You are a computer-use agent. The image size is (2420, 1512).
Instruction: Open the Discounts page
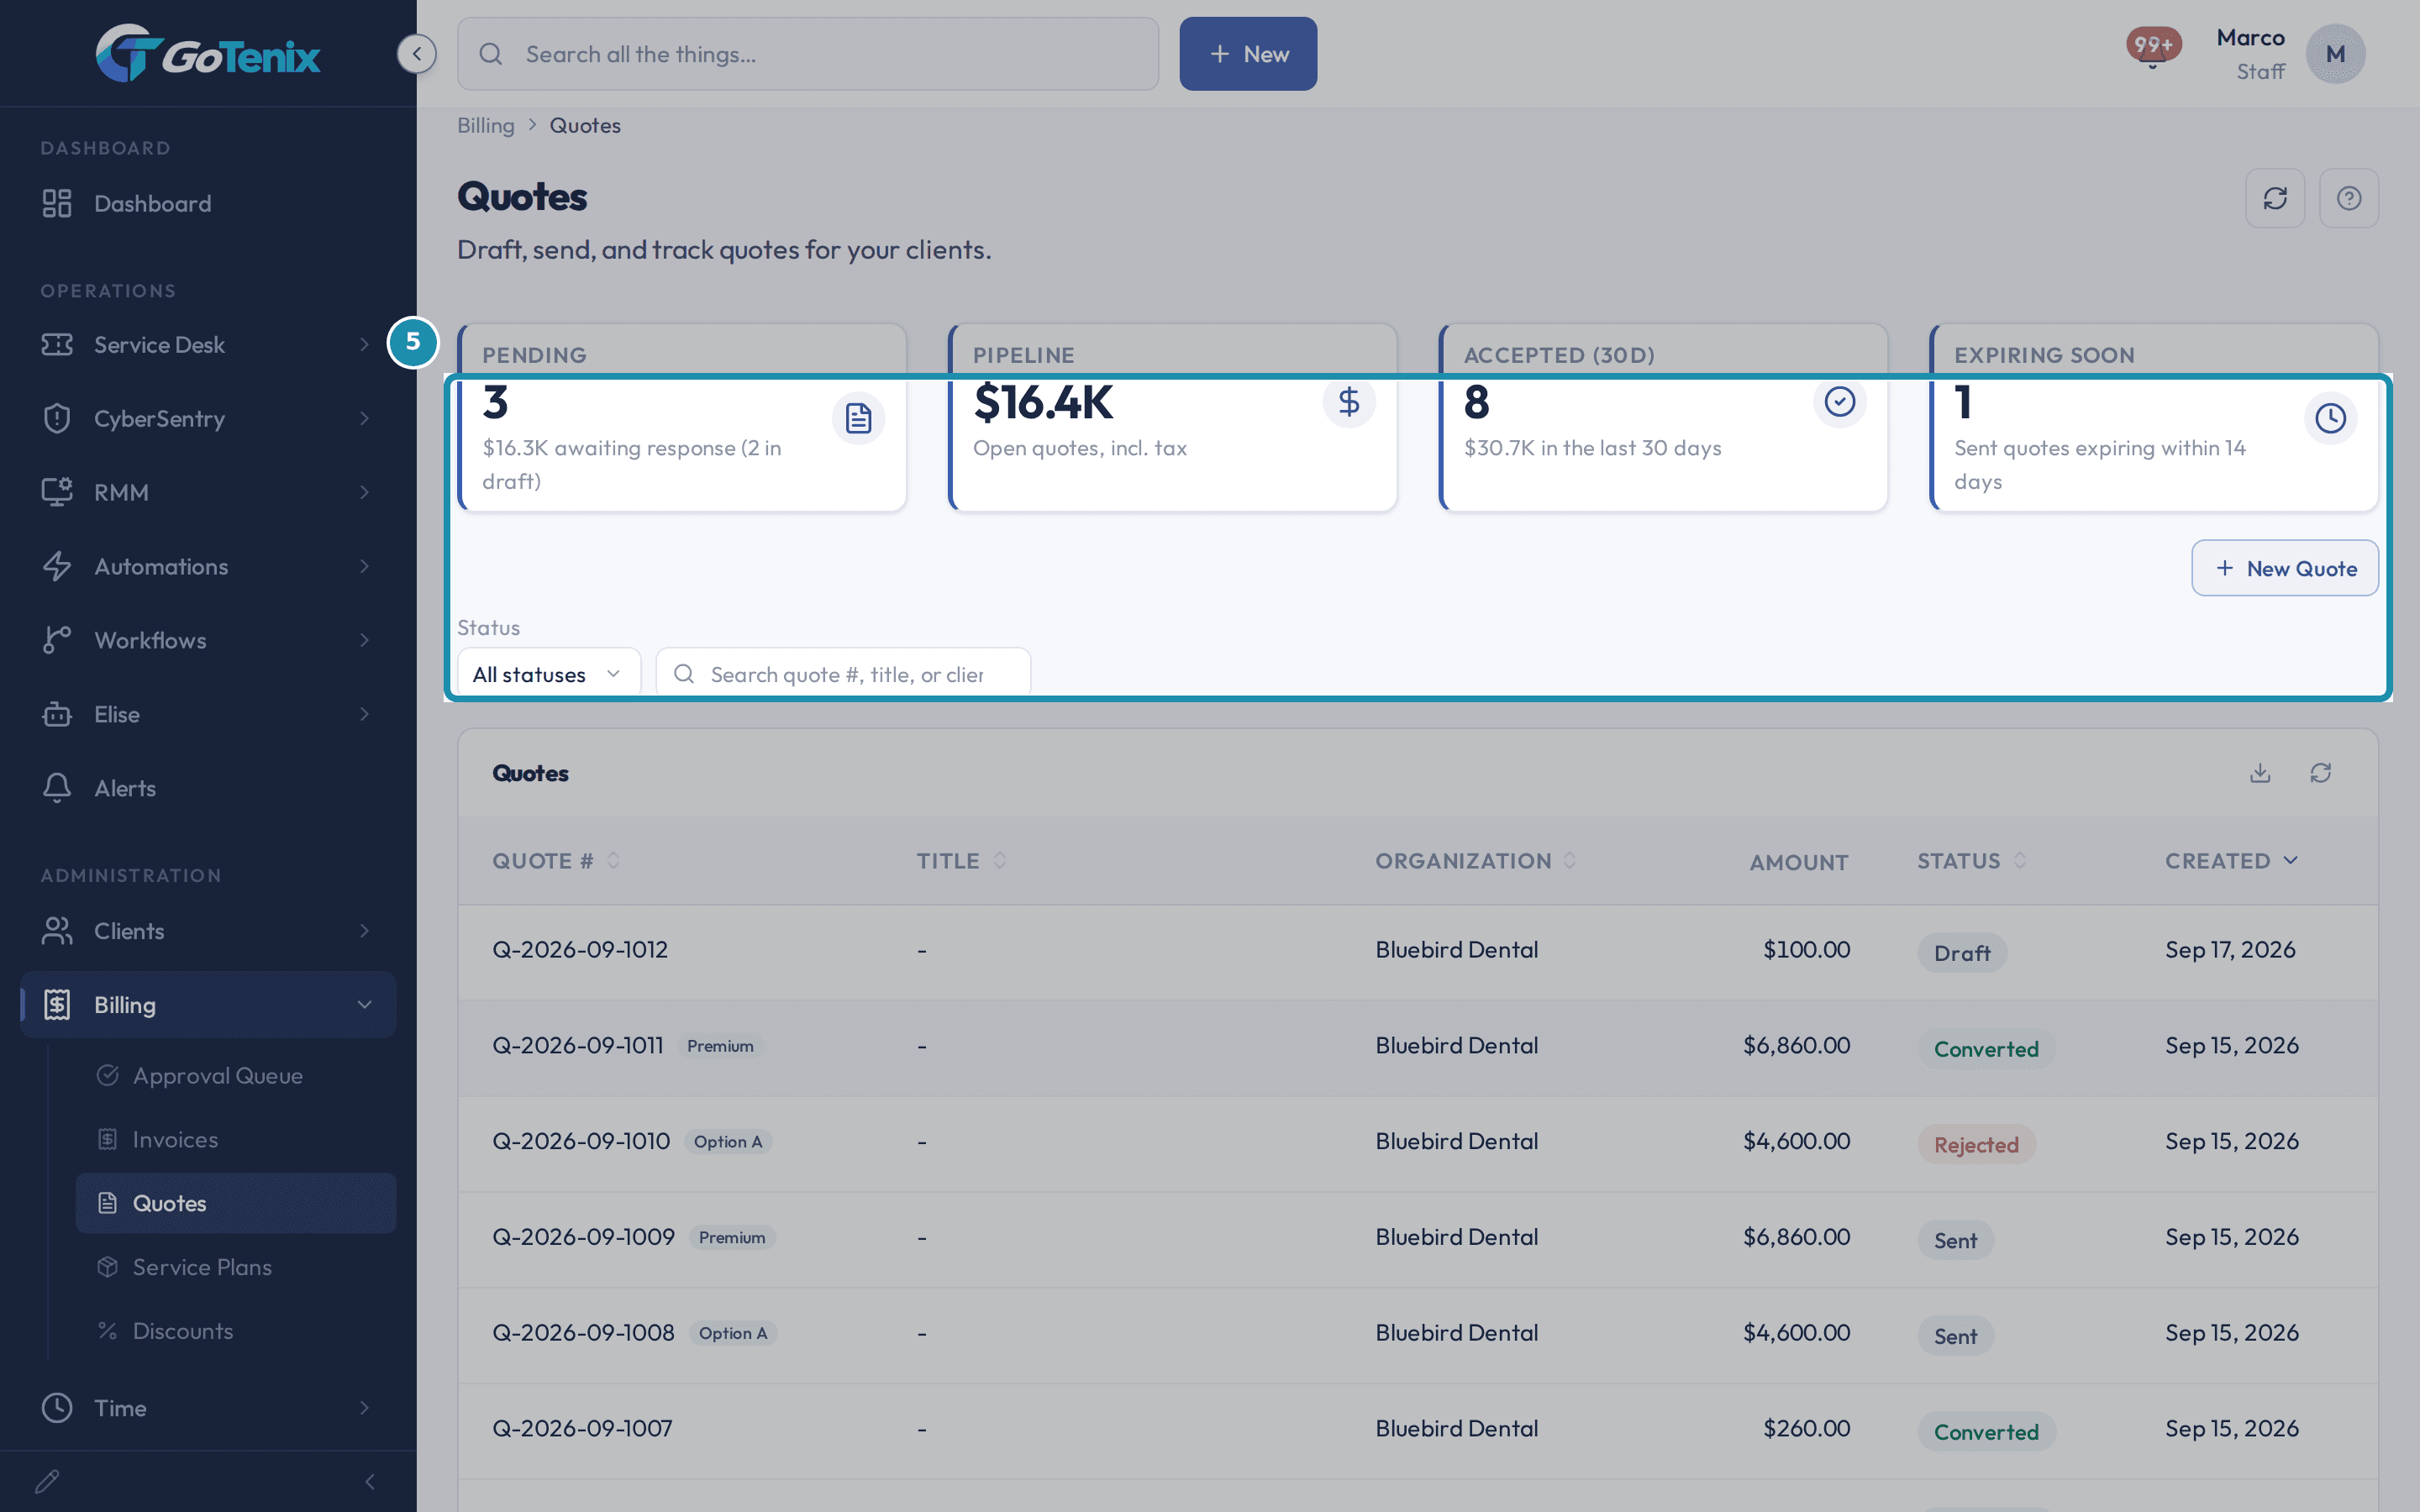coord(236,1331)
